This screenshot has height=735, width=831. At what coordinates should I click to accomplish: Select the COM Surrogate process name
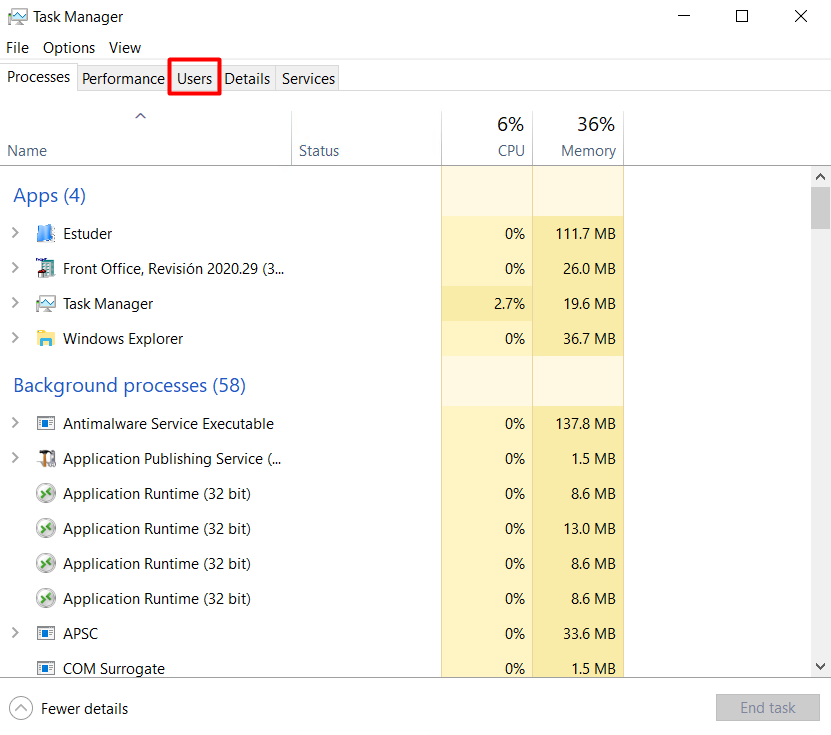(x=114, y=668)
